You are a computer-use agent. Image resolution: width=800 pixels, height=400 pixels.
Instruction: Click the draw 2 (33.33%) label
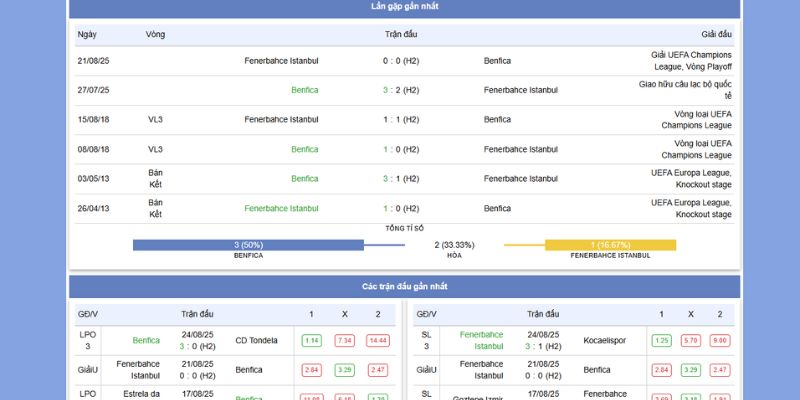(x=454, y=245)
